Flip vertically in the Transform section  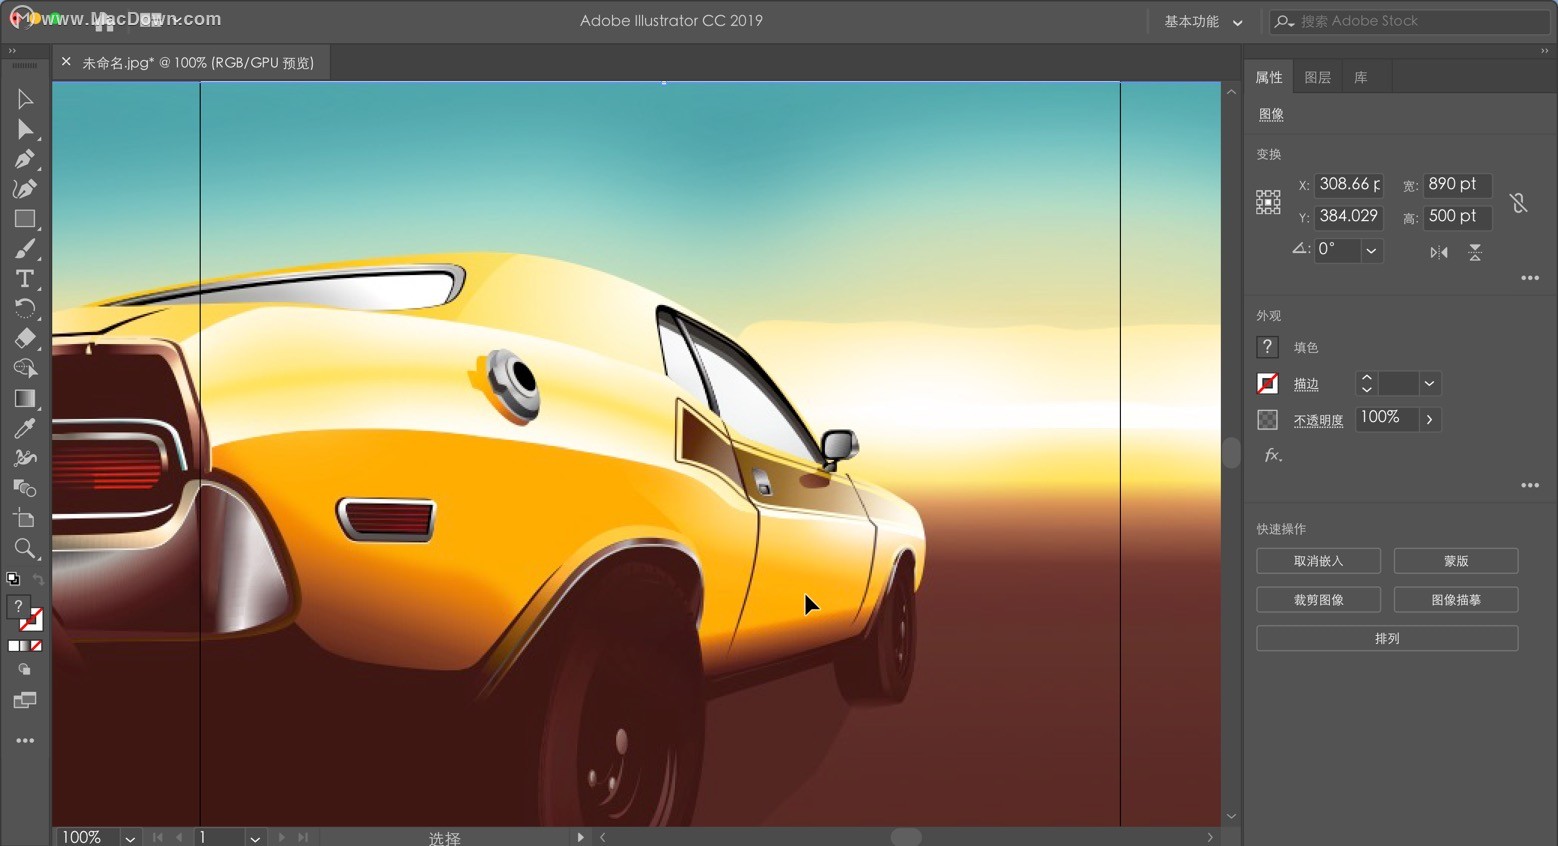[x=1475, y=252]
